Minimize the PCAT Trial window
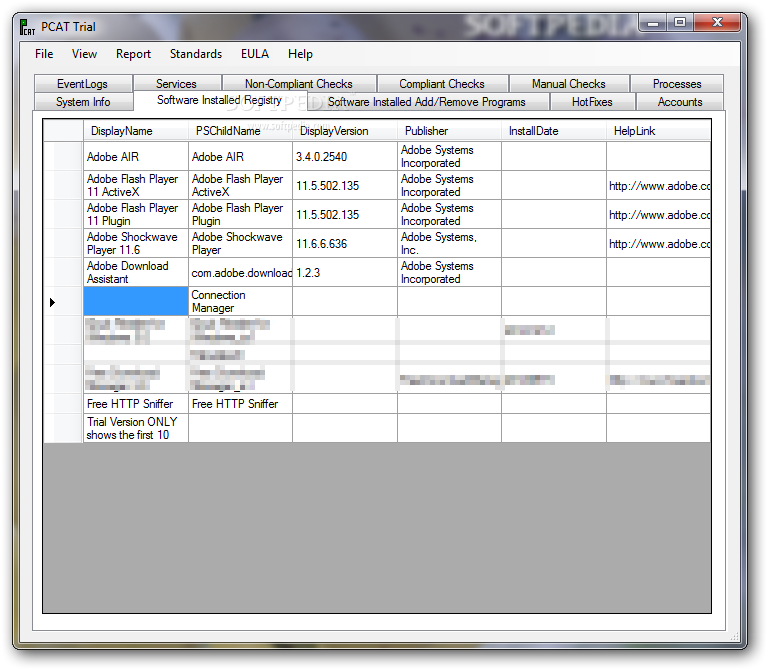The height and width of the screenshot is (670, 768). point(653,23)
